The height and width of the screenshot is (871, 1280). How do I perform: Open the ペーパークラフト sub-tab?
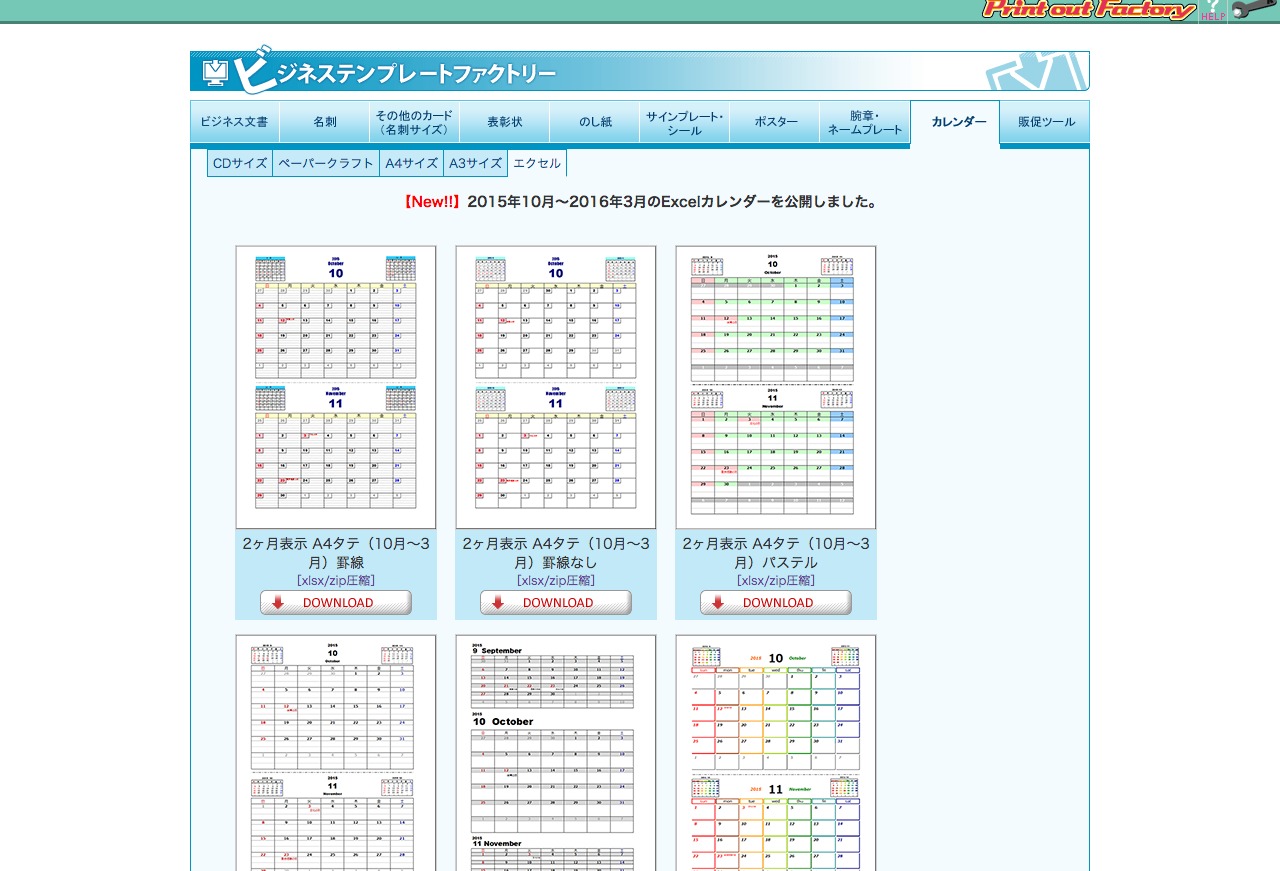click(326, 163)
